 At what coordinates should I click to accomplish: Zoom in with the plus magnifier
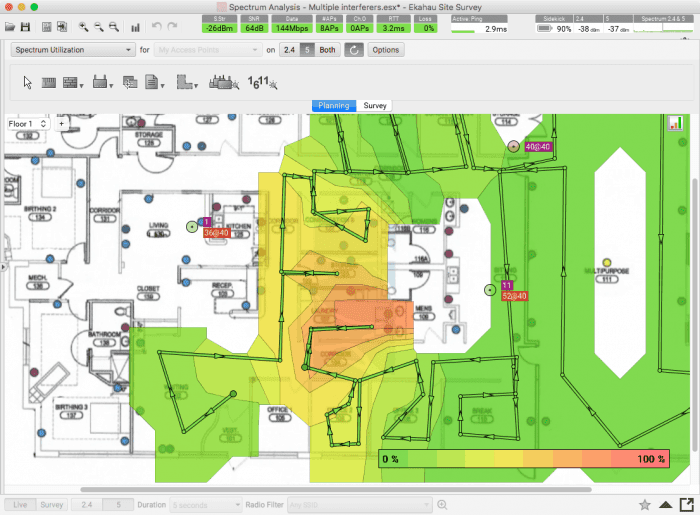click(83, 27)
